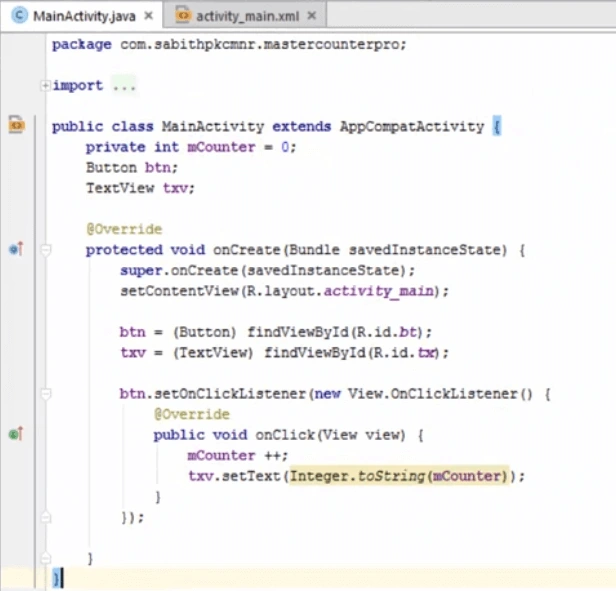Switch to the MainActivity.java tab
616x591 pixels.
point(82,16)
